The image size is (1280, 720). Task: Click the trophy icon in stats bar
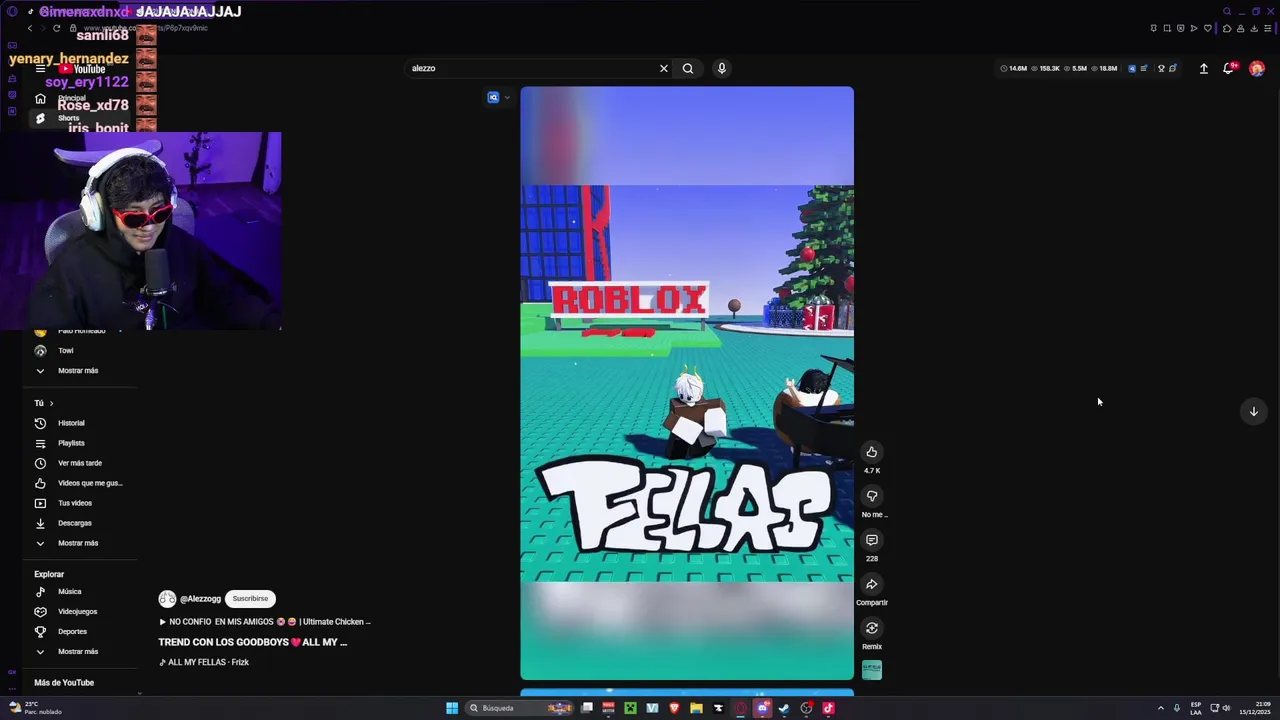[1161, 68]
